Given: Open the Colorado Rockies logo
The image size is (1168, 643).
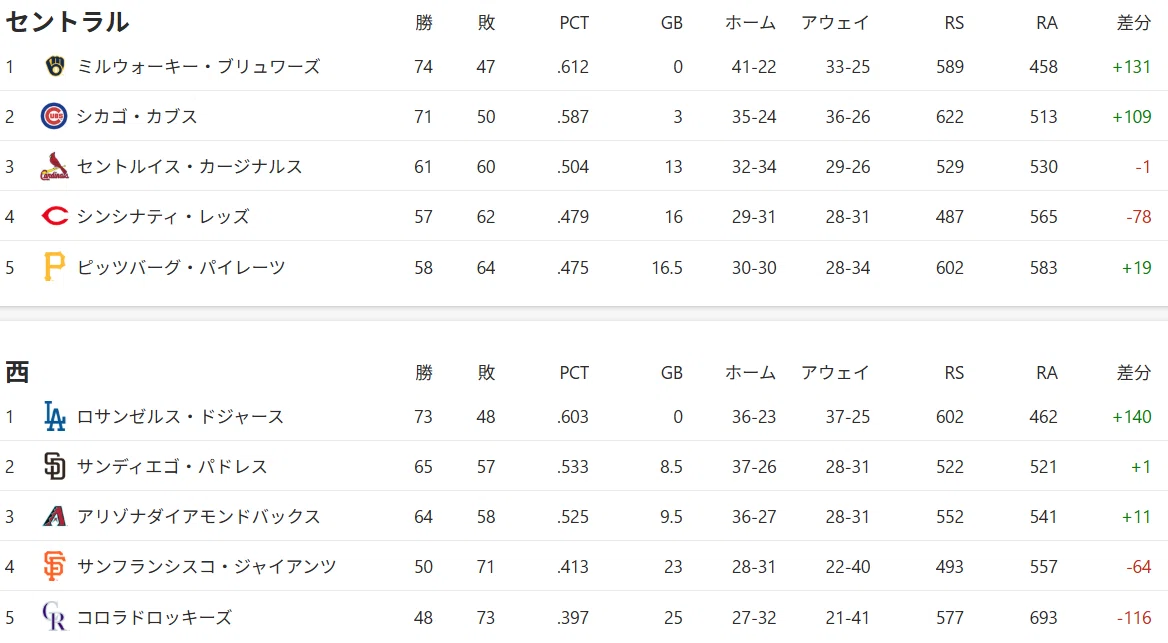Looking at the screenshot, I should [54, 616].
